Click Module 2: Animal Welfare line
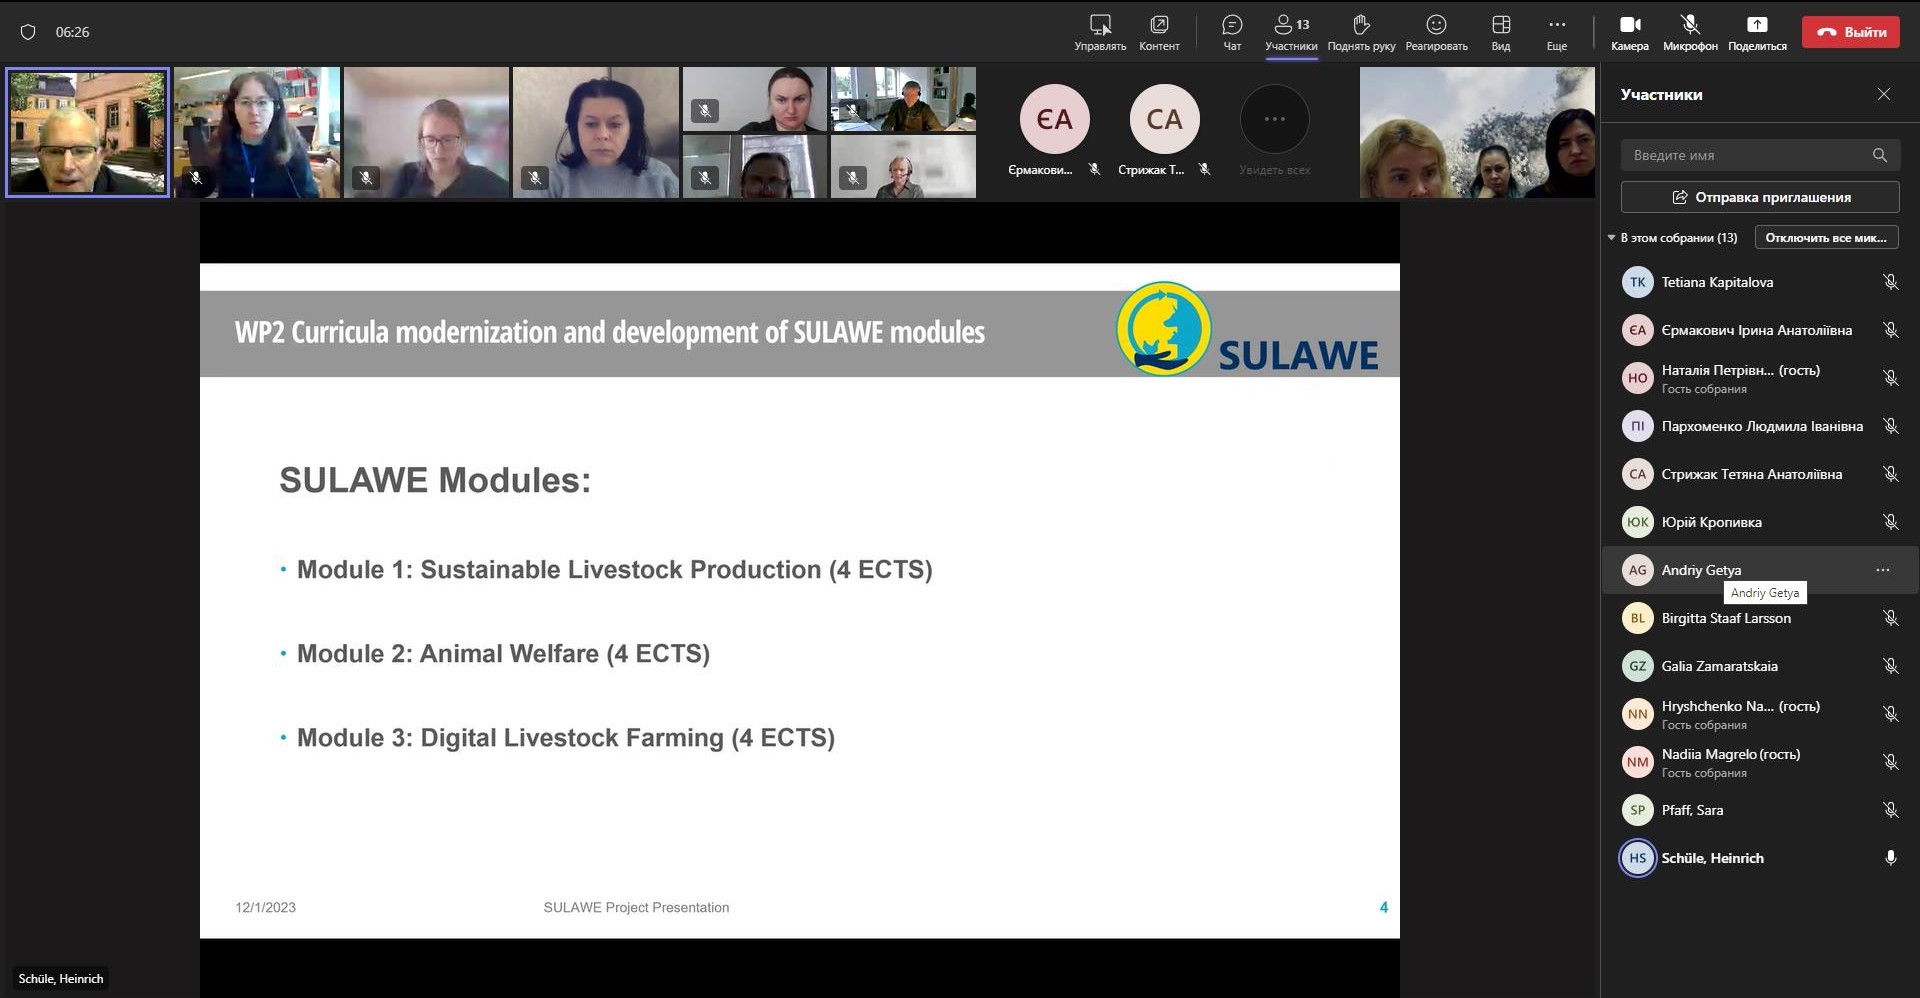Image resolution: width=1920 pixels, height=998 pixels. click(x=503, y=654)
